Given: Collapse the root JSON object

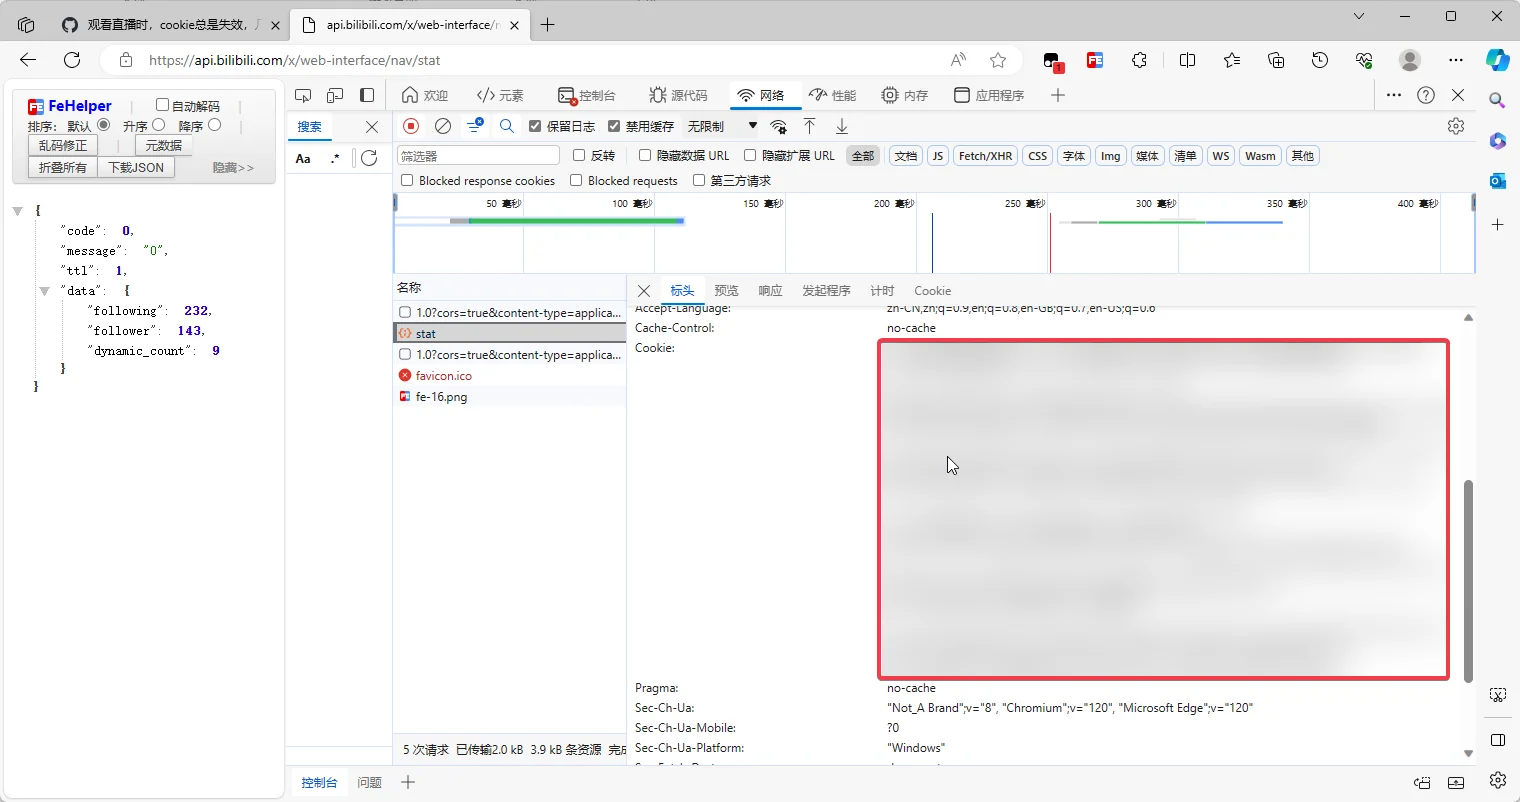Looking at the screenshot, I should click(17, 211).
